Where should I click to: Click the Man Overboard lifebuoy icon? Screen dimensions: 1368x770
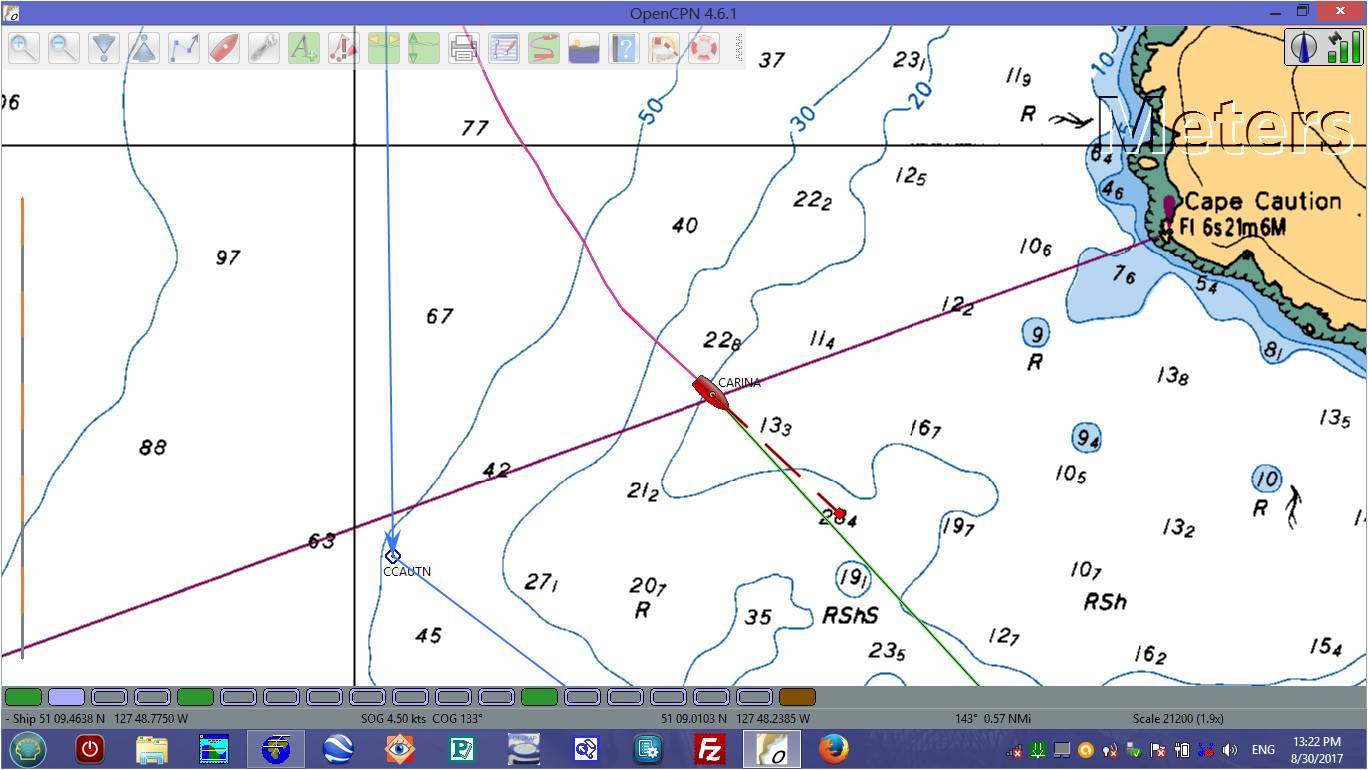click(704, 48)
